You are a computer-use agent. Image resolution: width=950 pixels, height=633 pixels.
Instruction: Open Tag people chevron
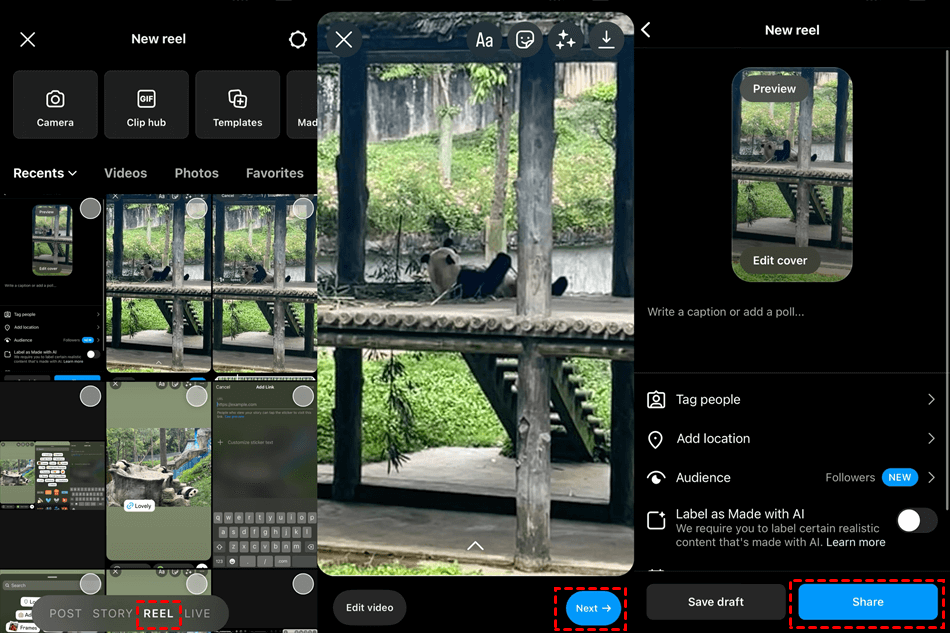(931, 400)
